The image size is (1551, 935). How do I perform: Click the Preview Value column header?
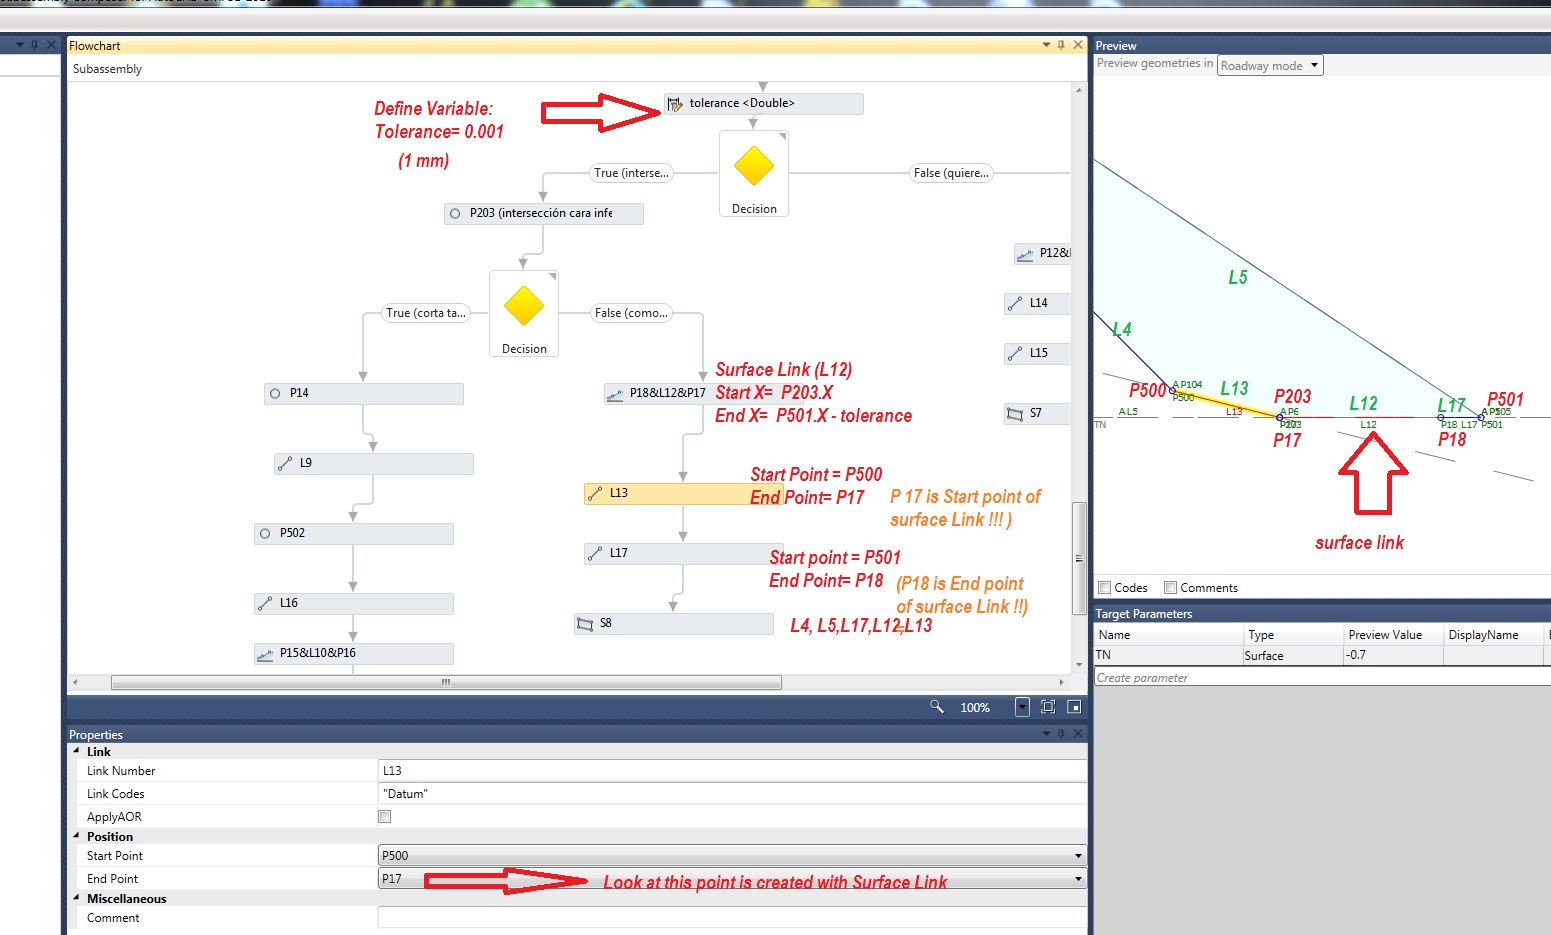pyautogui.click(x=1393, y=635)
